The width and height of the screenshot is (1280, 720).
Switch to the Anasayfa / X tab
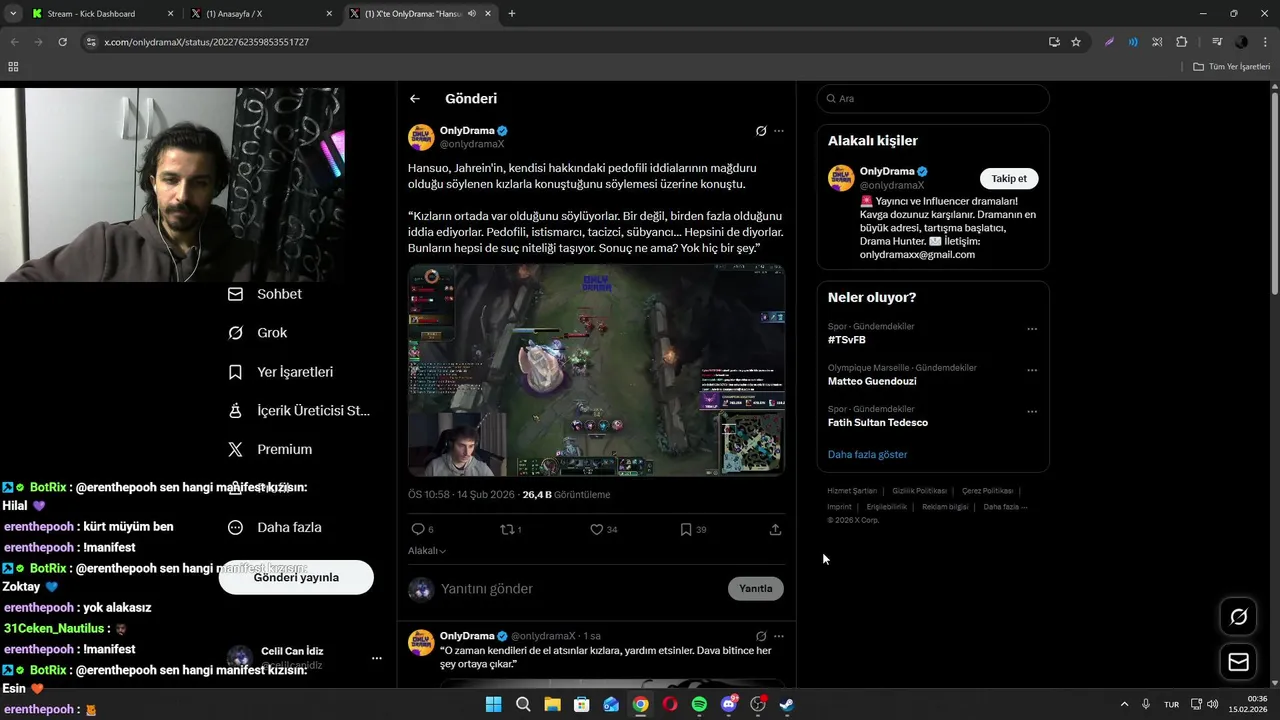(x=262, y=14)
